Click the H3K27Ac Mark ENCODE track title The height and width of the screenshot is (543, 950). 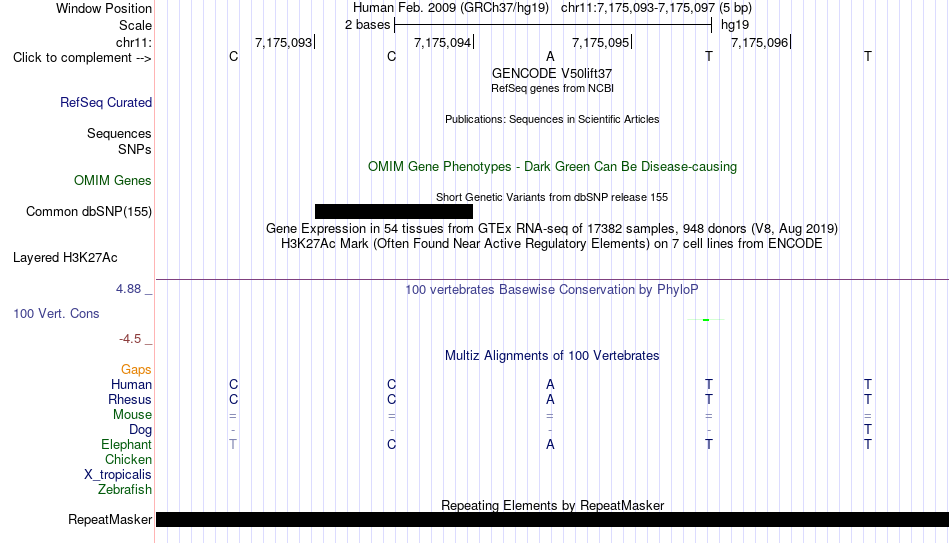pyautogui.click(x=552, y=244)
